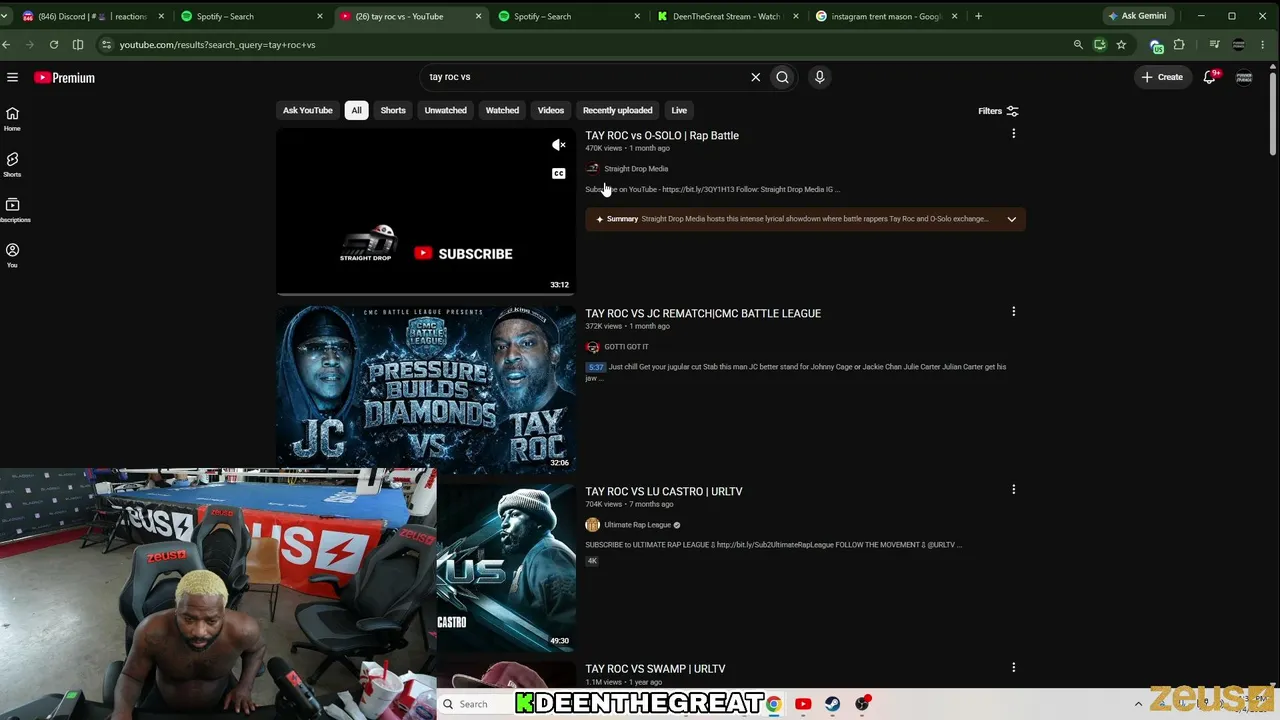Open TAY ROC VS JC REMATCH title link
1280x720 pixels.
[x=703, y=314]
